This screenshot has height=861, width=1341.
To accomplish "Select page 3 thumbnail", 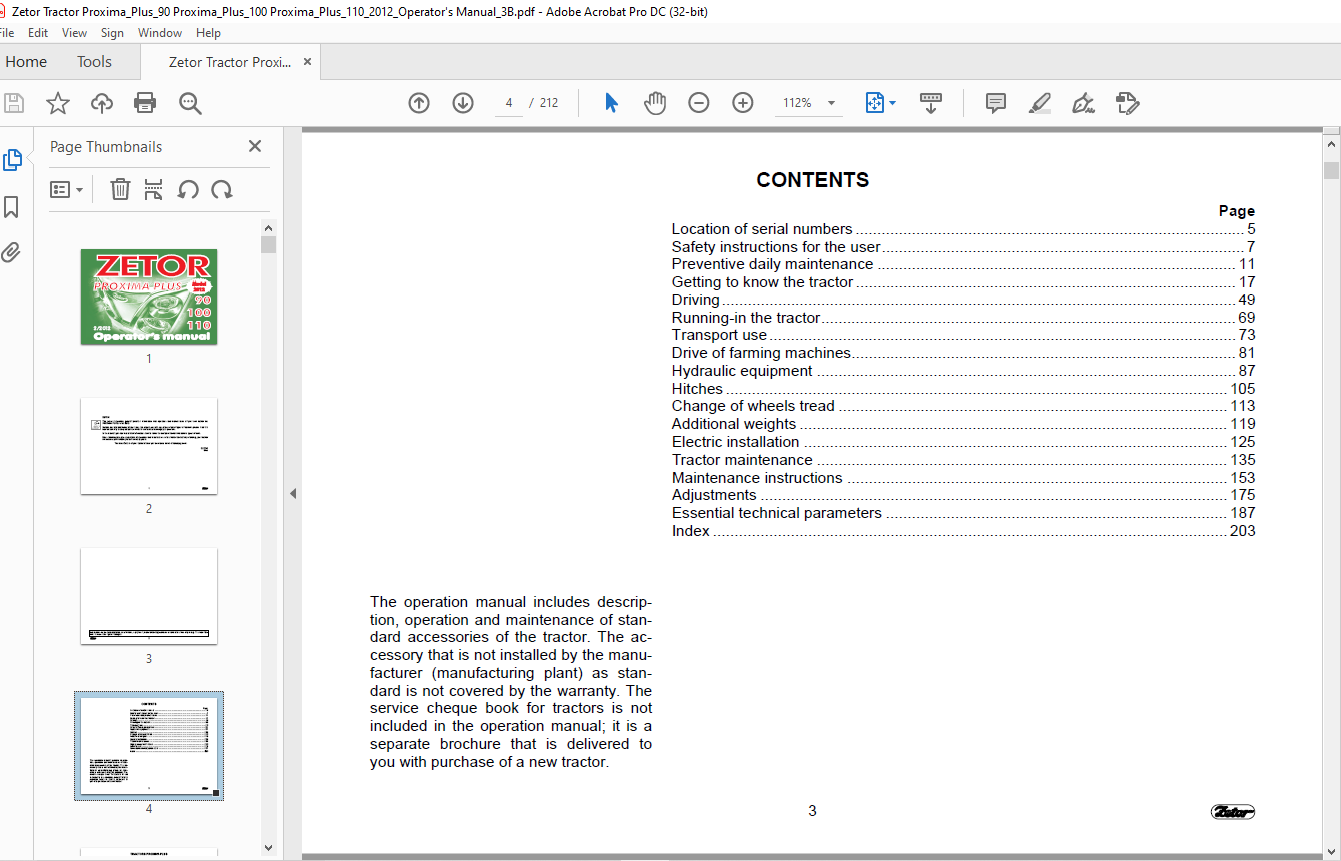I will [x=149, y=596].
